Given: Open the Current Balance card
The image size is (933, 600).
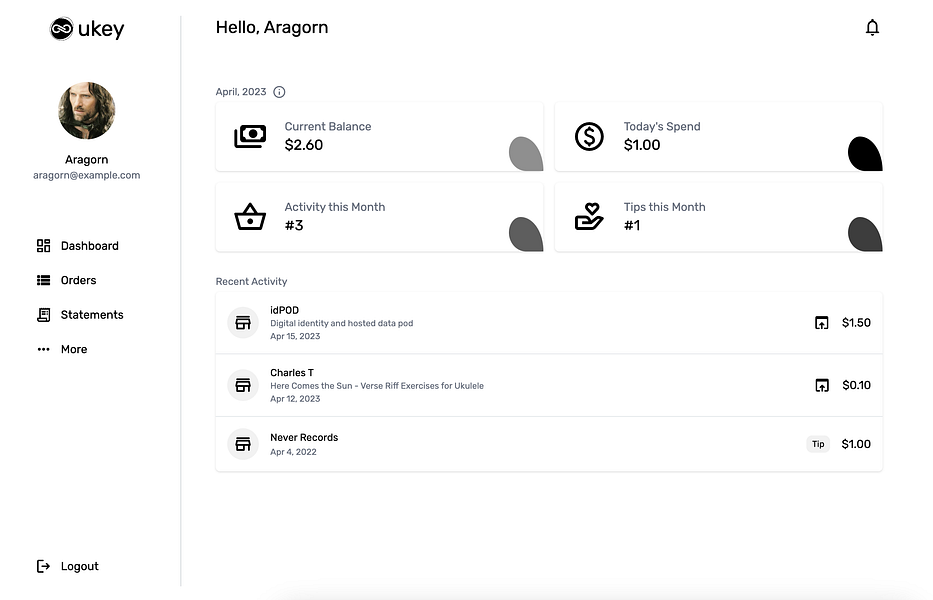Looking at the screenshot, I should point(380,136).
